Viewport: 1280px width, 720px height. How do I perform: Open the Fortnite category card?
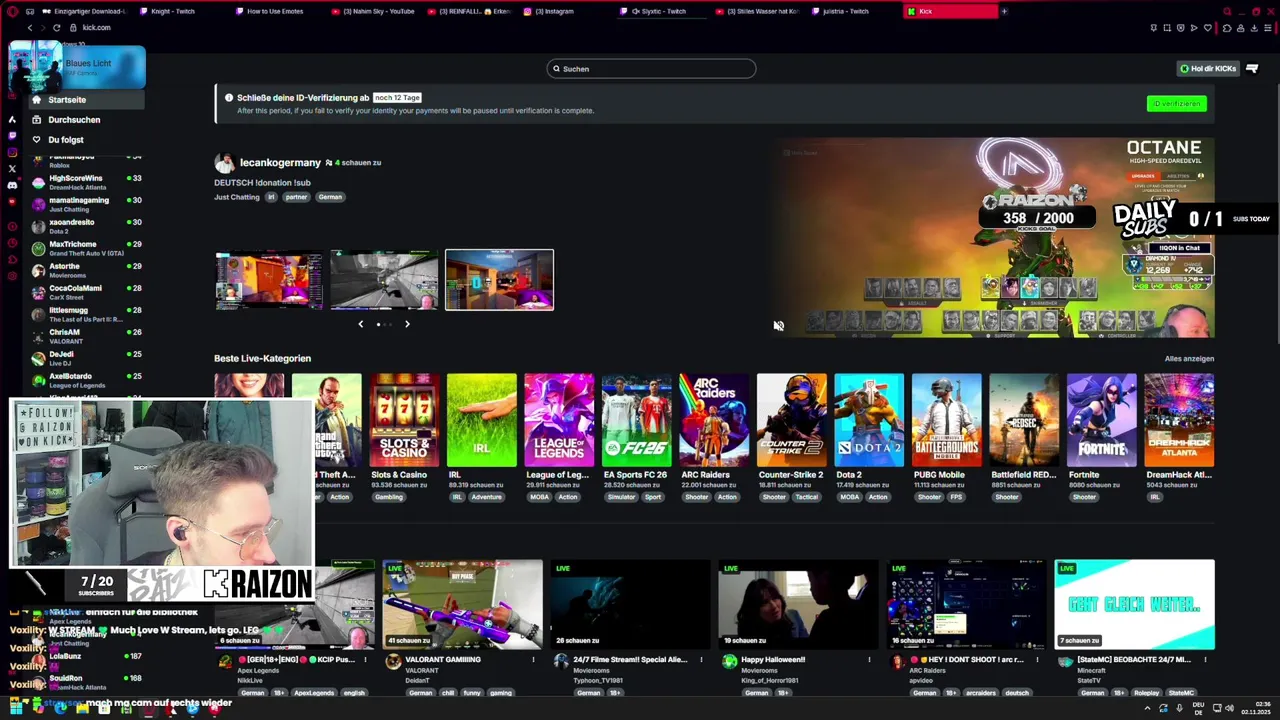[1101, 421]
